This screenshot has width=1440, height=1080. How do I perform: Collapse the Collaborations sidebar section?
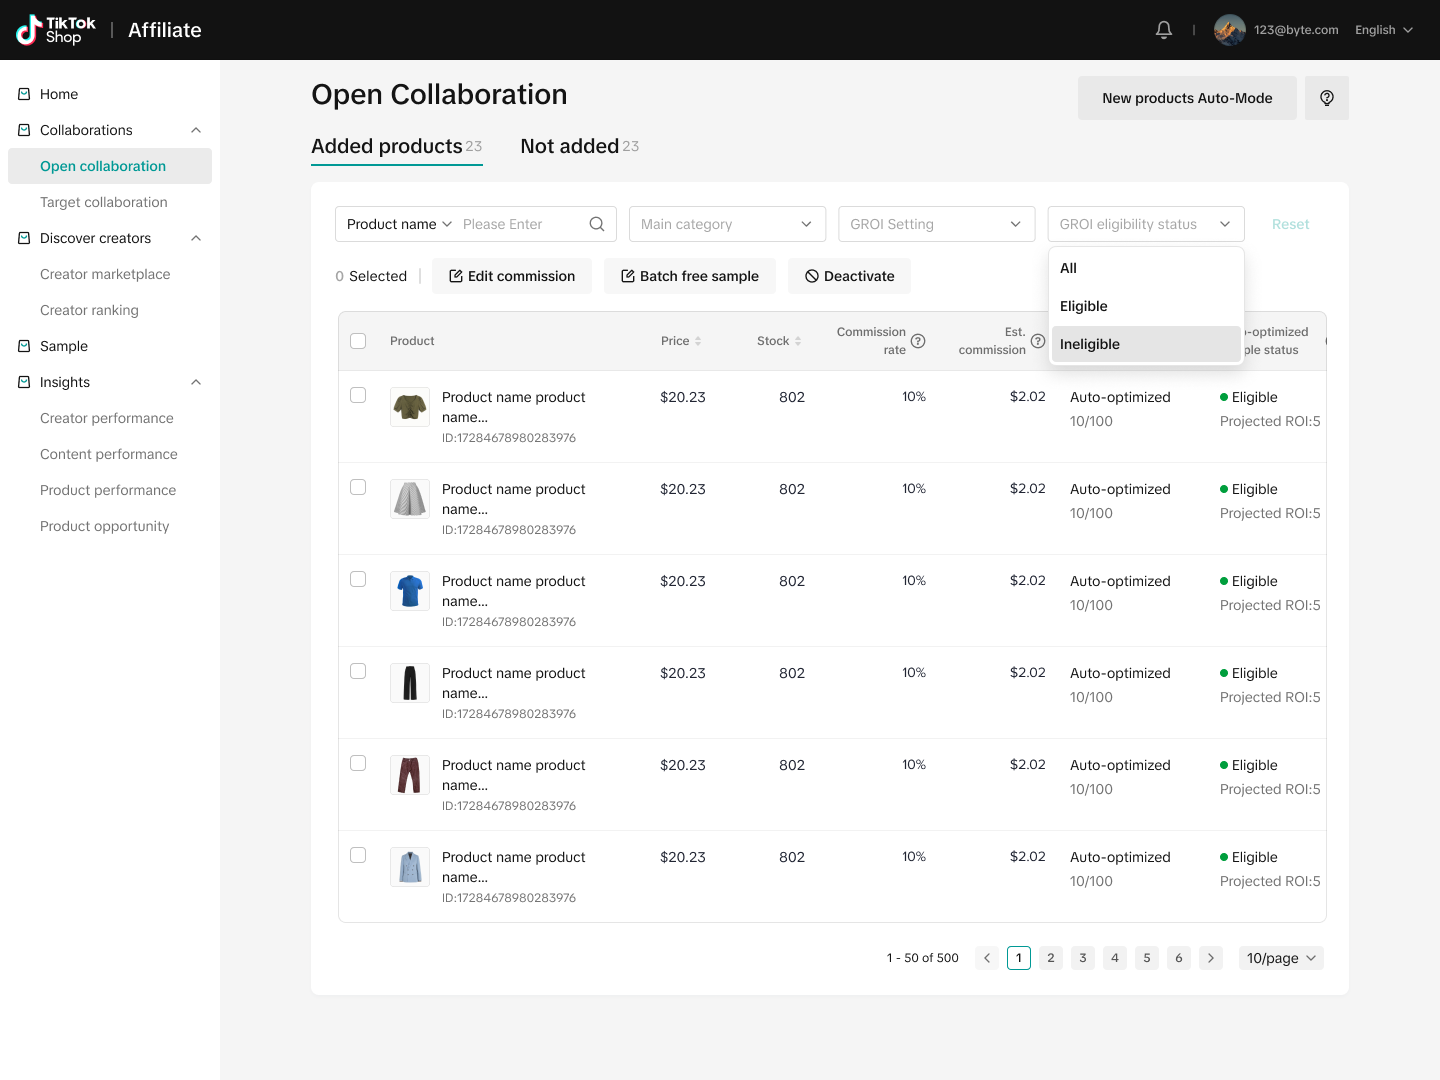pos(196,130)
